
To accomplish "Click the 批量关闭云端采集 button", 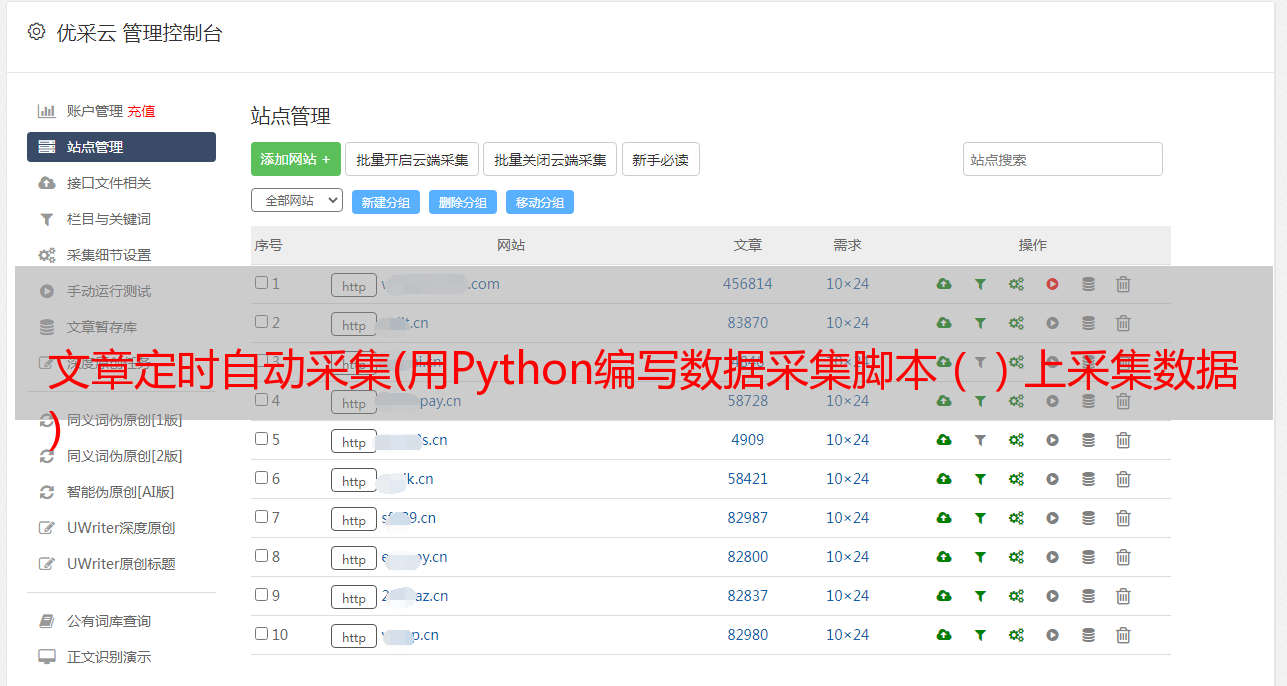I will (550, 159).
